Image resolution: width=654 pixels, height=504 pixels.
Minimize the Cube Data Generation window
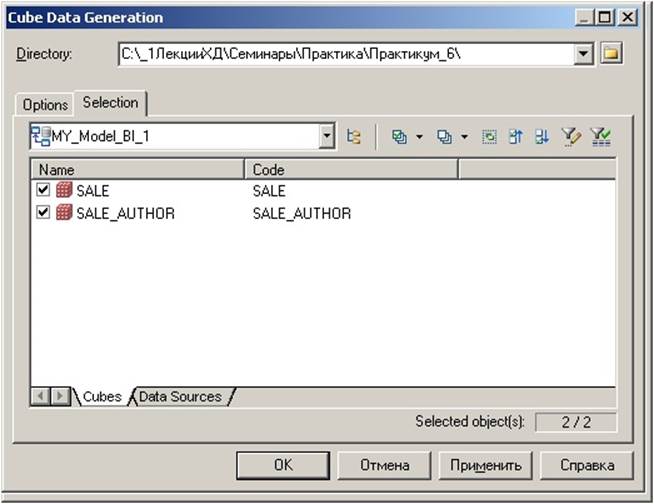pyautogui.click(x=585, y=18)
